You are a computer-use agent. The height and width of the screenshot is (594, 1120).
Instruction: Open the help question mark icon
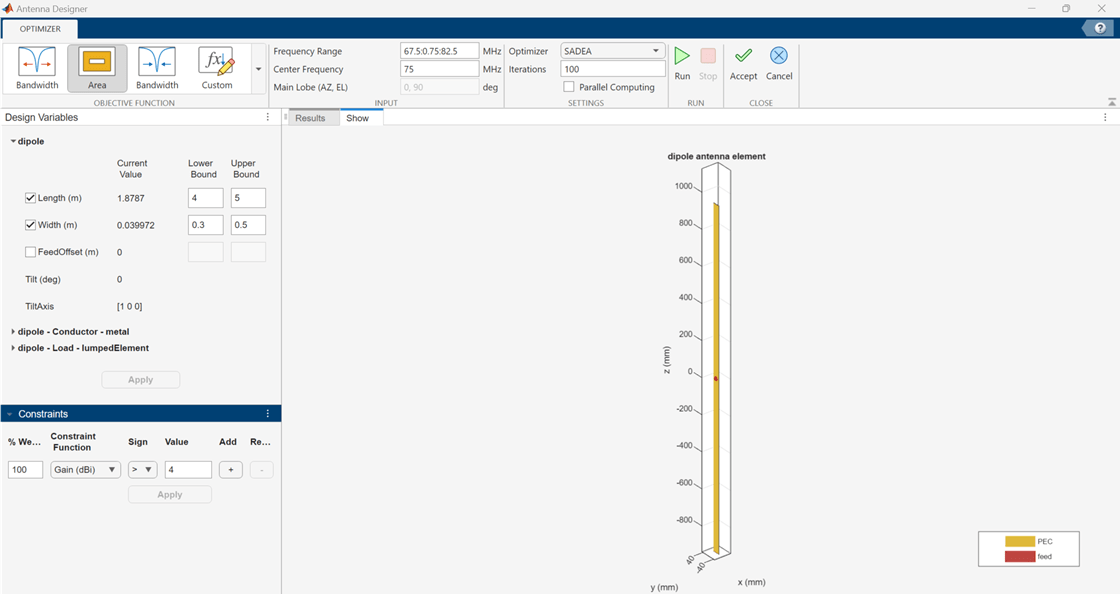click(1100, 29)
